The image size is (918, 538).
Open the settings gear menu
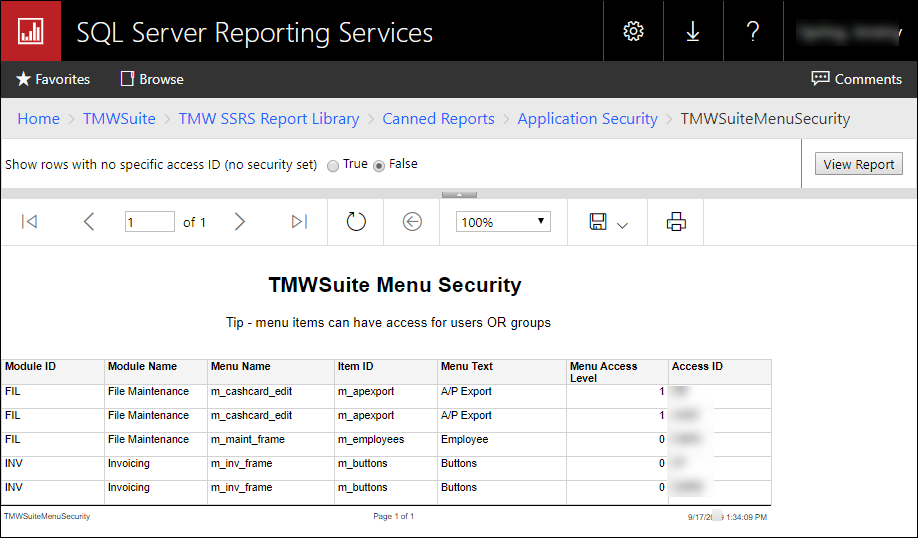coord(633,31)
